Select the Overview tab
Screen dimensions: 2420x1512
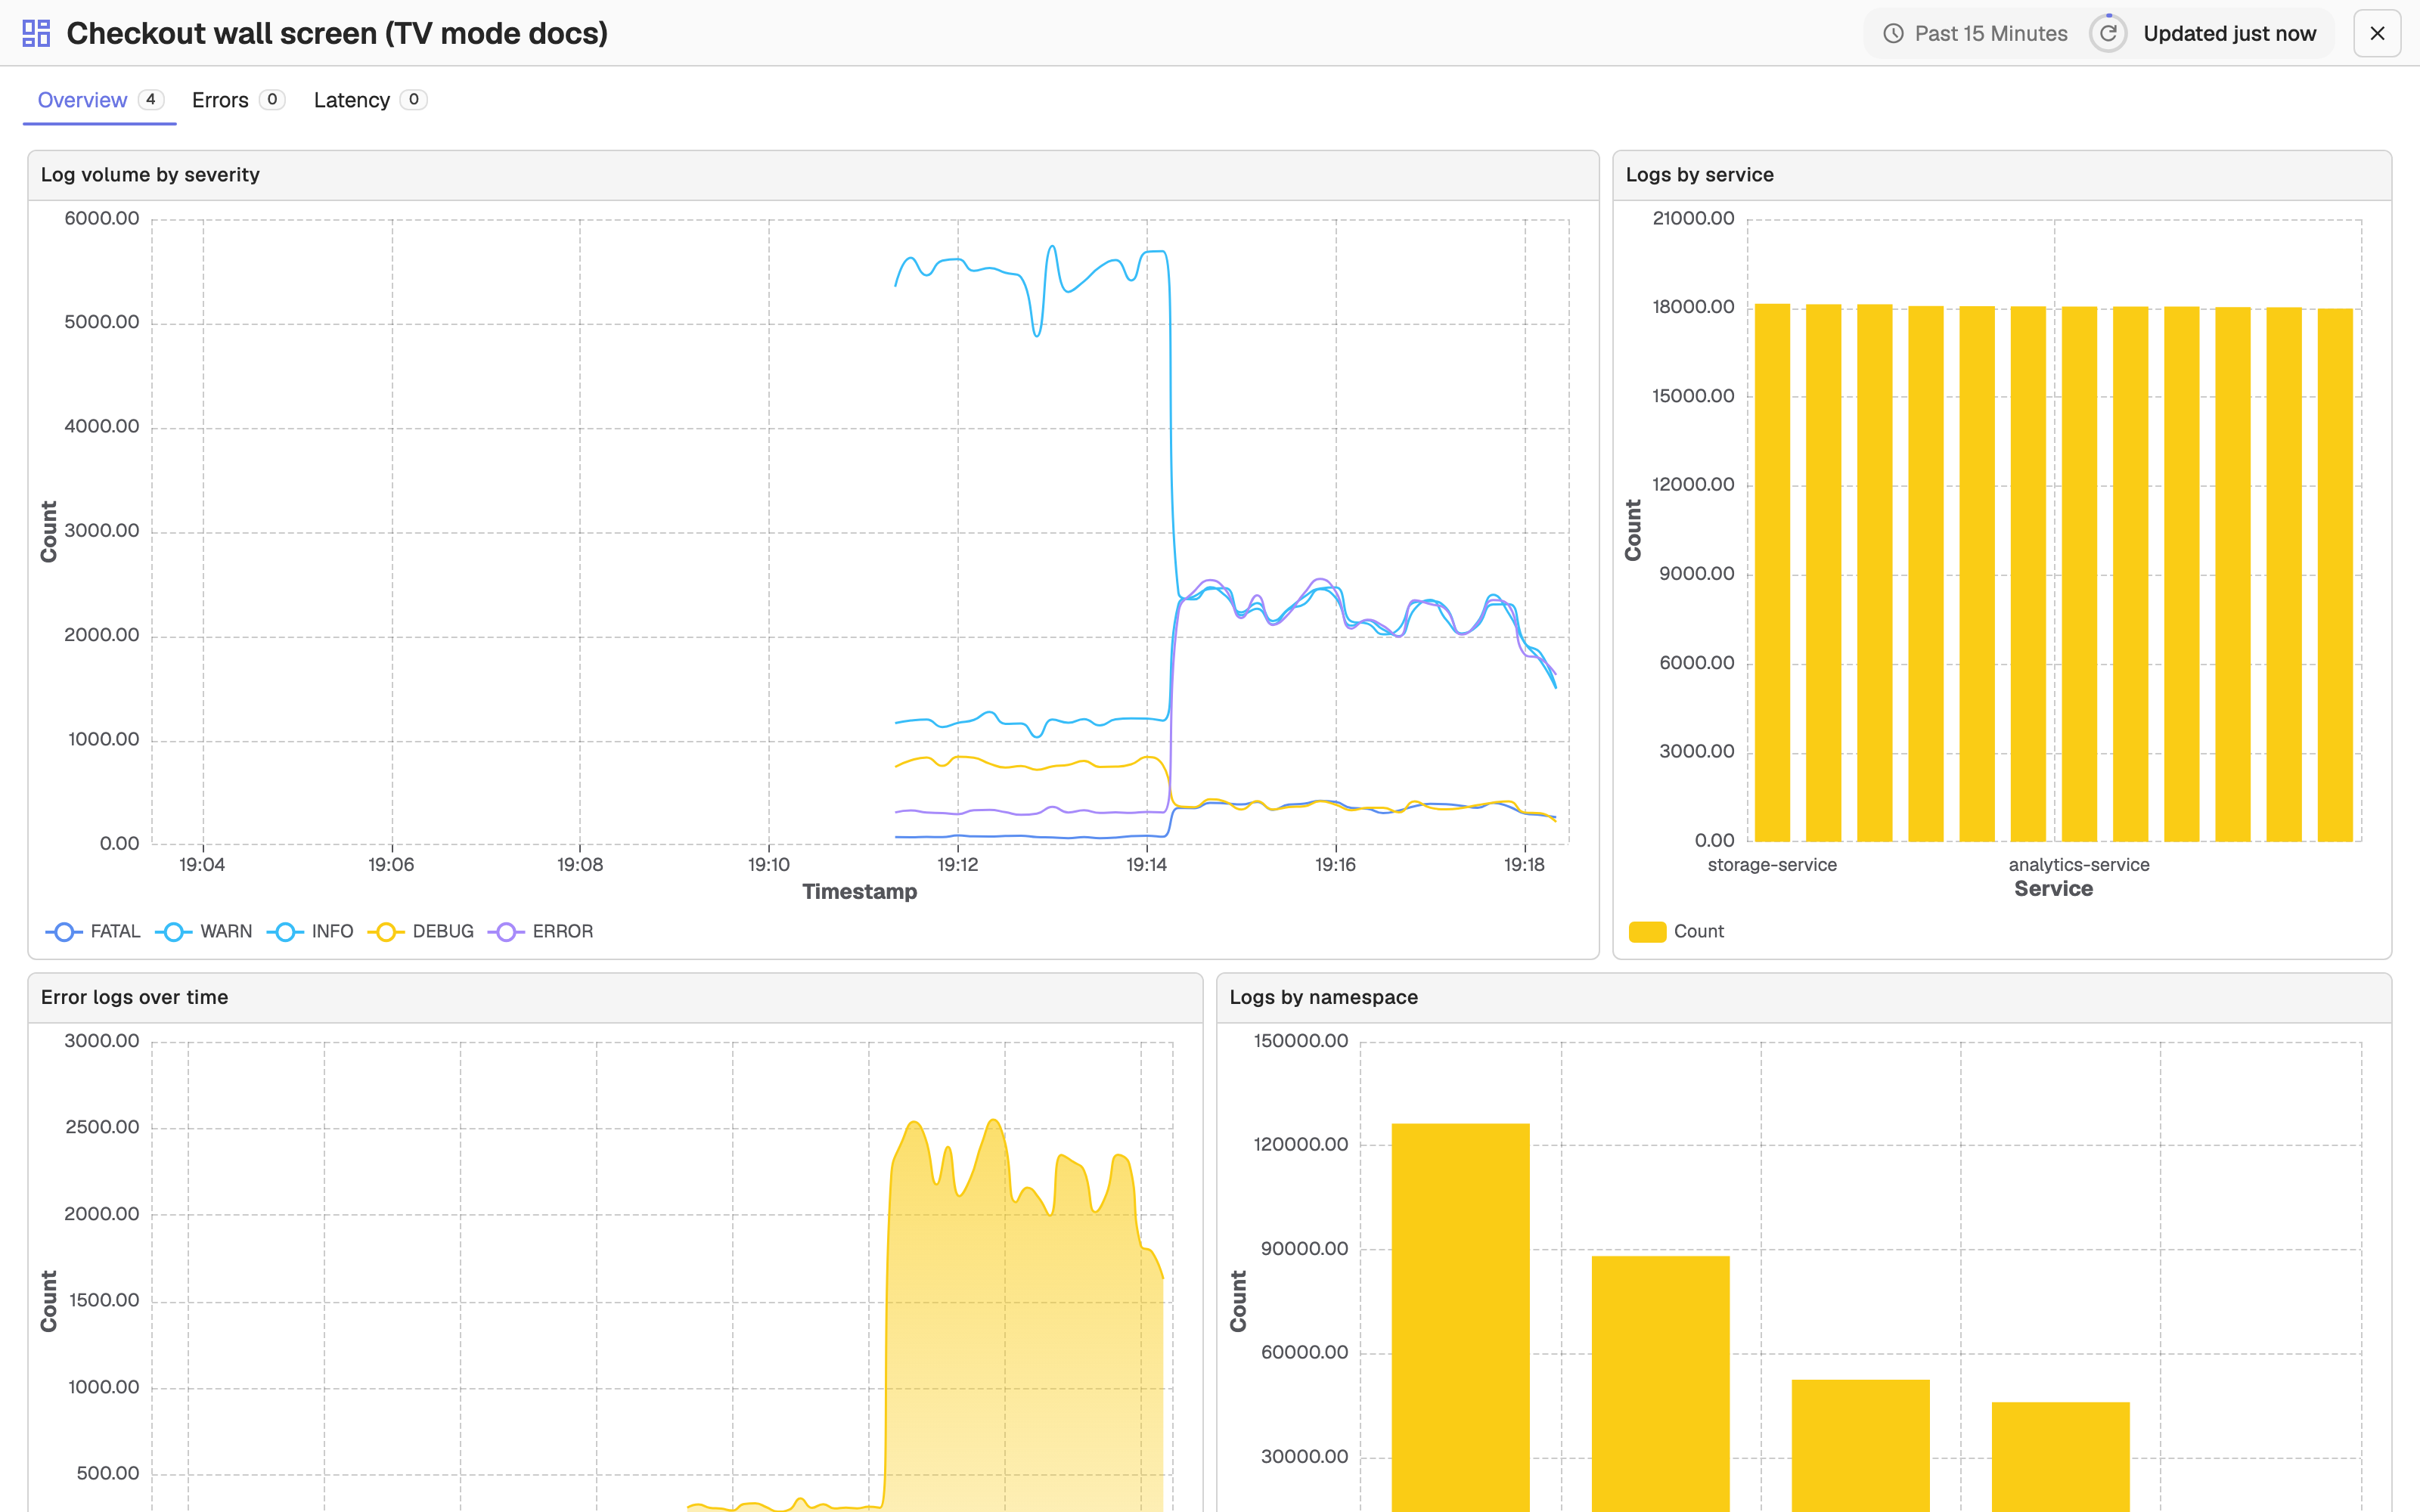100,100
